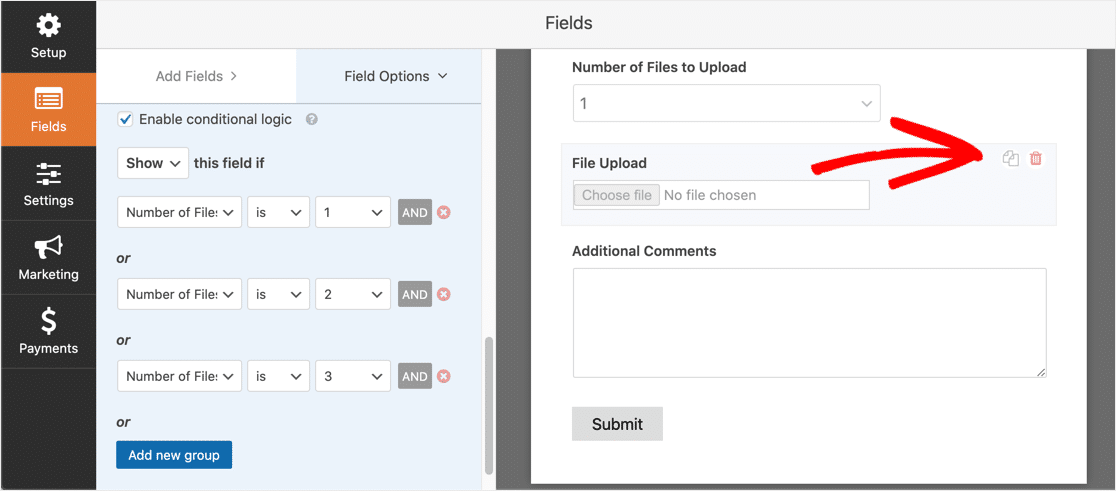Open the Marketing megaphone panel

click(48, 257)
